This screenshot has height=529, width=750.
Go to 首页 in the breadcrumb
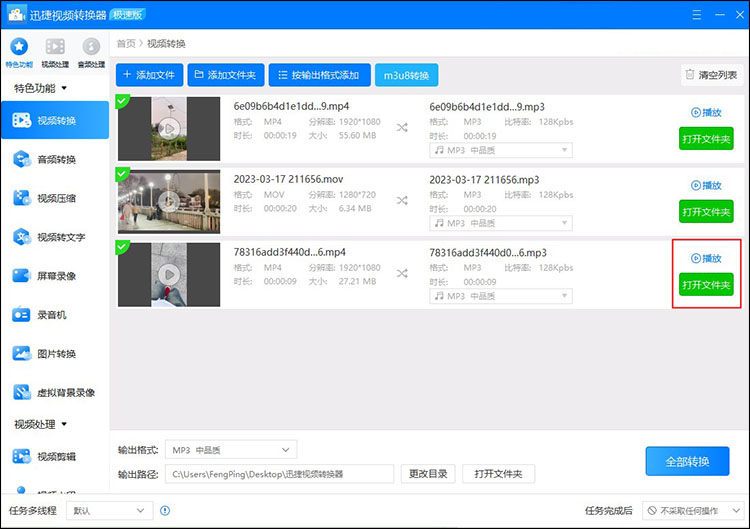pyautogui.click(x=126, y=44)
